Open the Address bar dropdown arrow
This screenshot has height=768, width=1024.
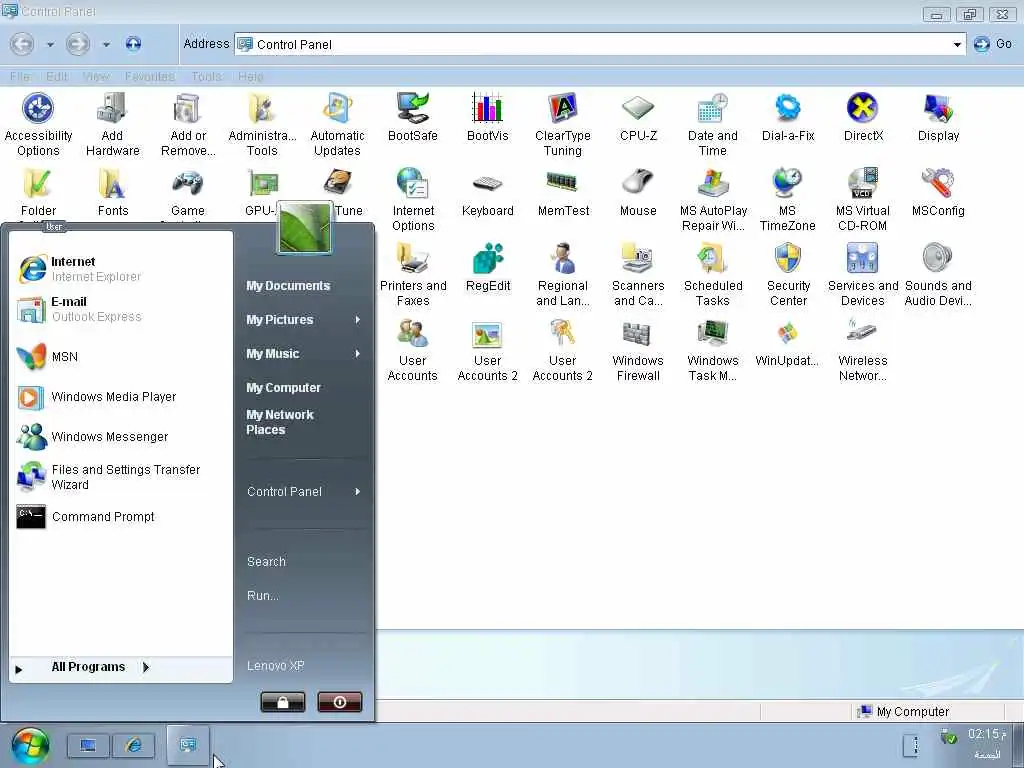[957, 44]
